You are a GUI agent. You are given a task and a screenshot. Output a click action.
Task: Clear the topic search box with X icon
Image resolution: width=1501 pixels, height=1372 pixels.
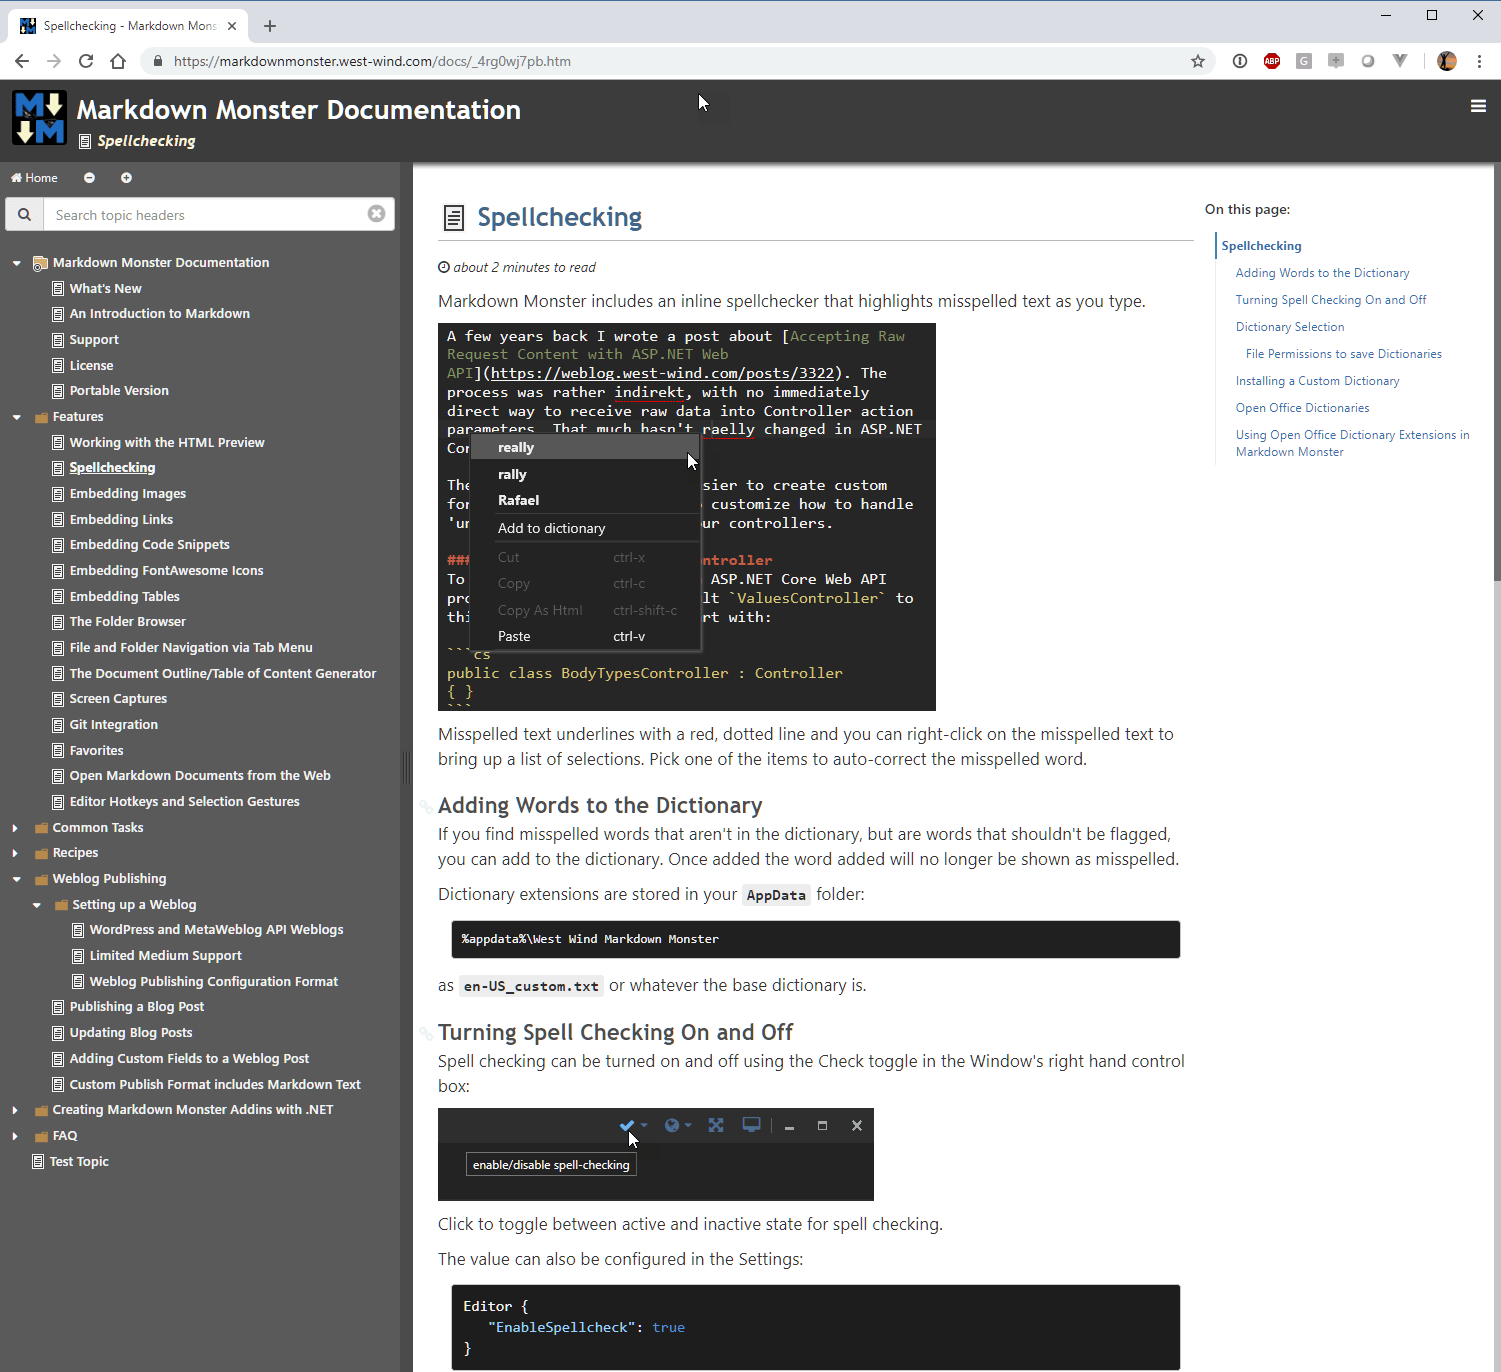(x=376, y=213)
